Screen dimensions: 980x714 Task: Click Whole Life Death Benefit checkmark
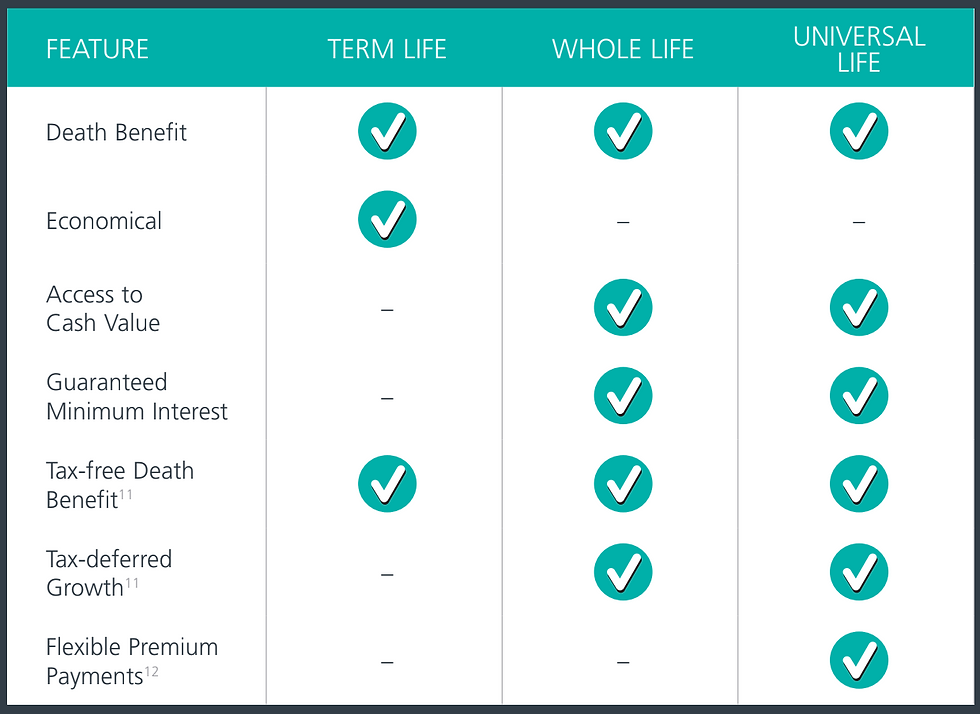point(623,131)
